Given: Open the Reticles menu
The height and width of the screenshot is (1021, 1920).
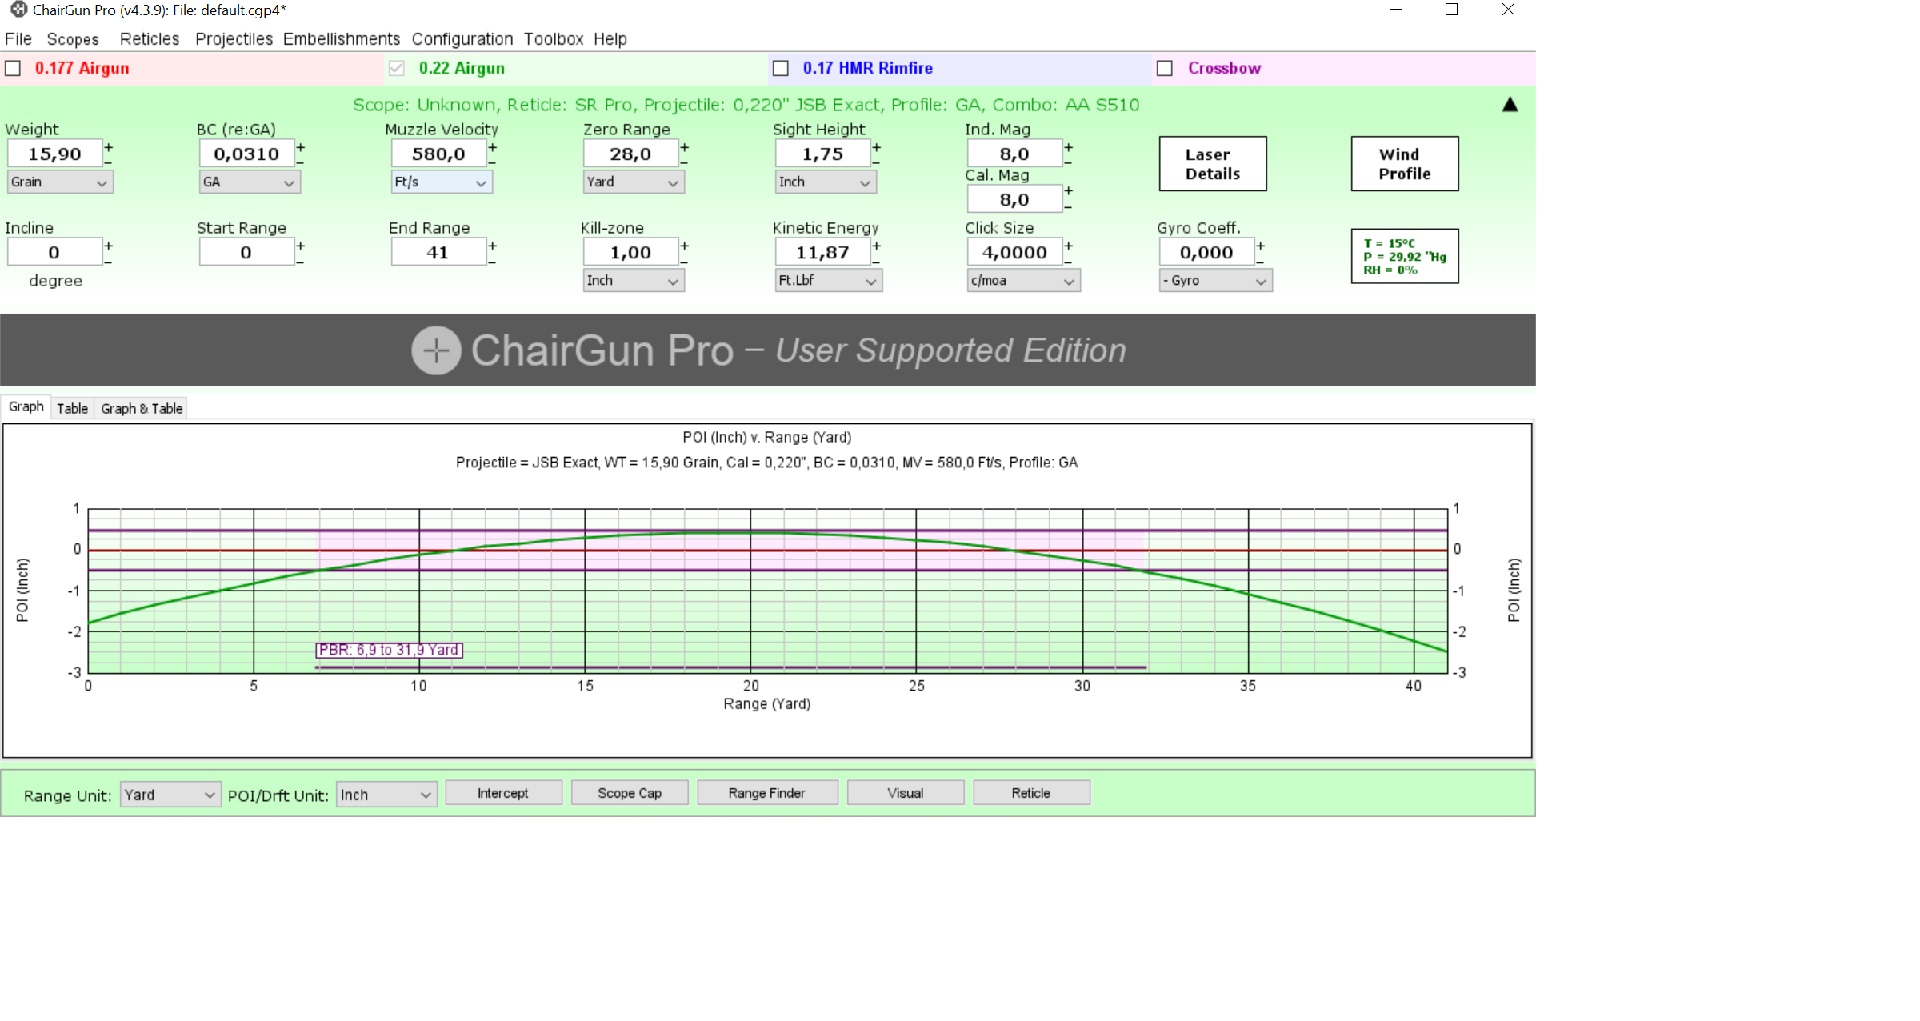Looking at the screenshot, I should pos(149,39).
